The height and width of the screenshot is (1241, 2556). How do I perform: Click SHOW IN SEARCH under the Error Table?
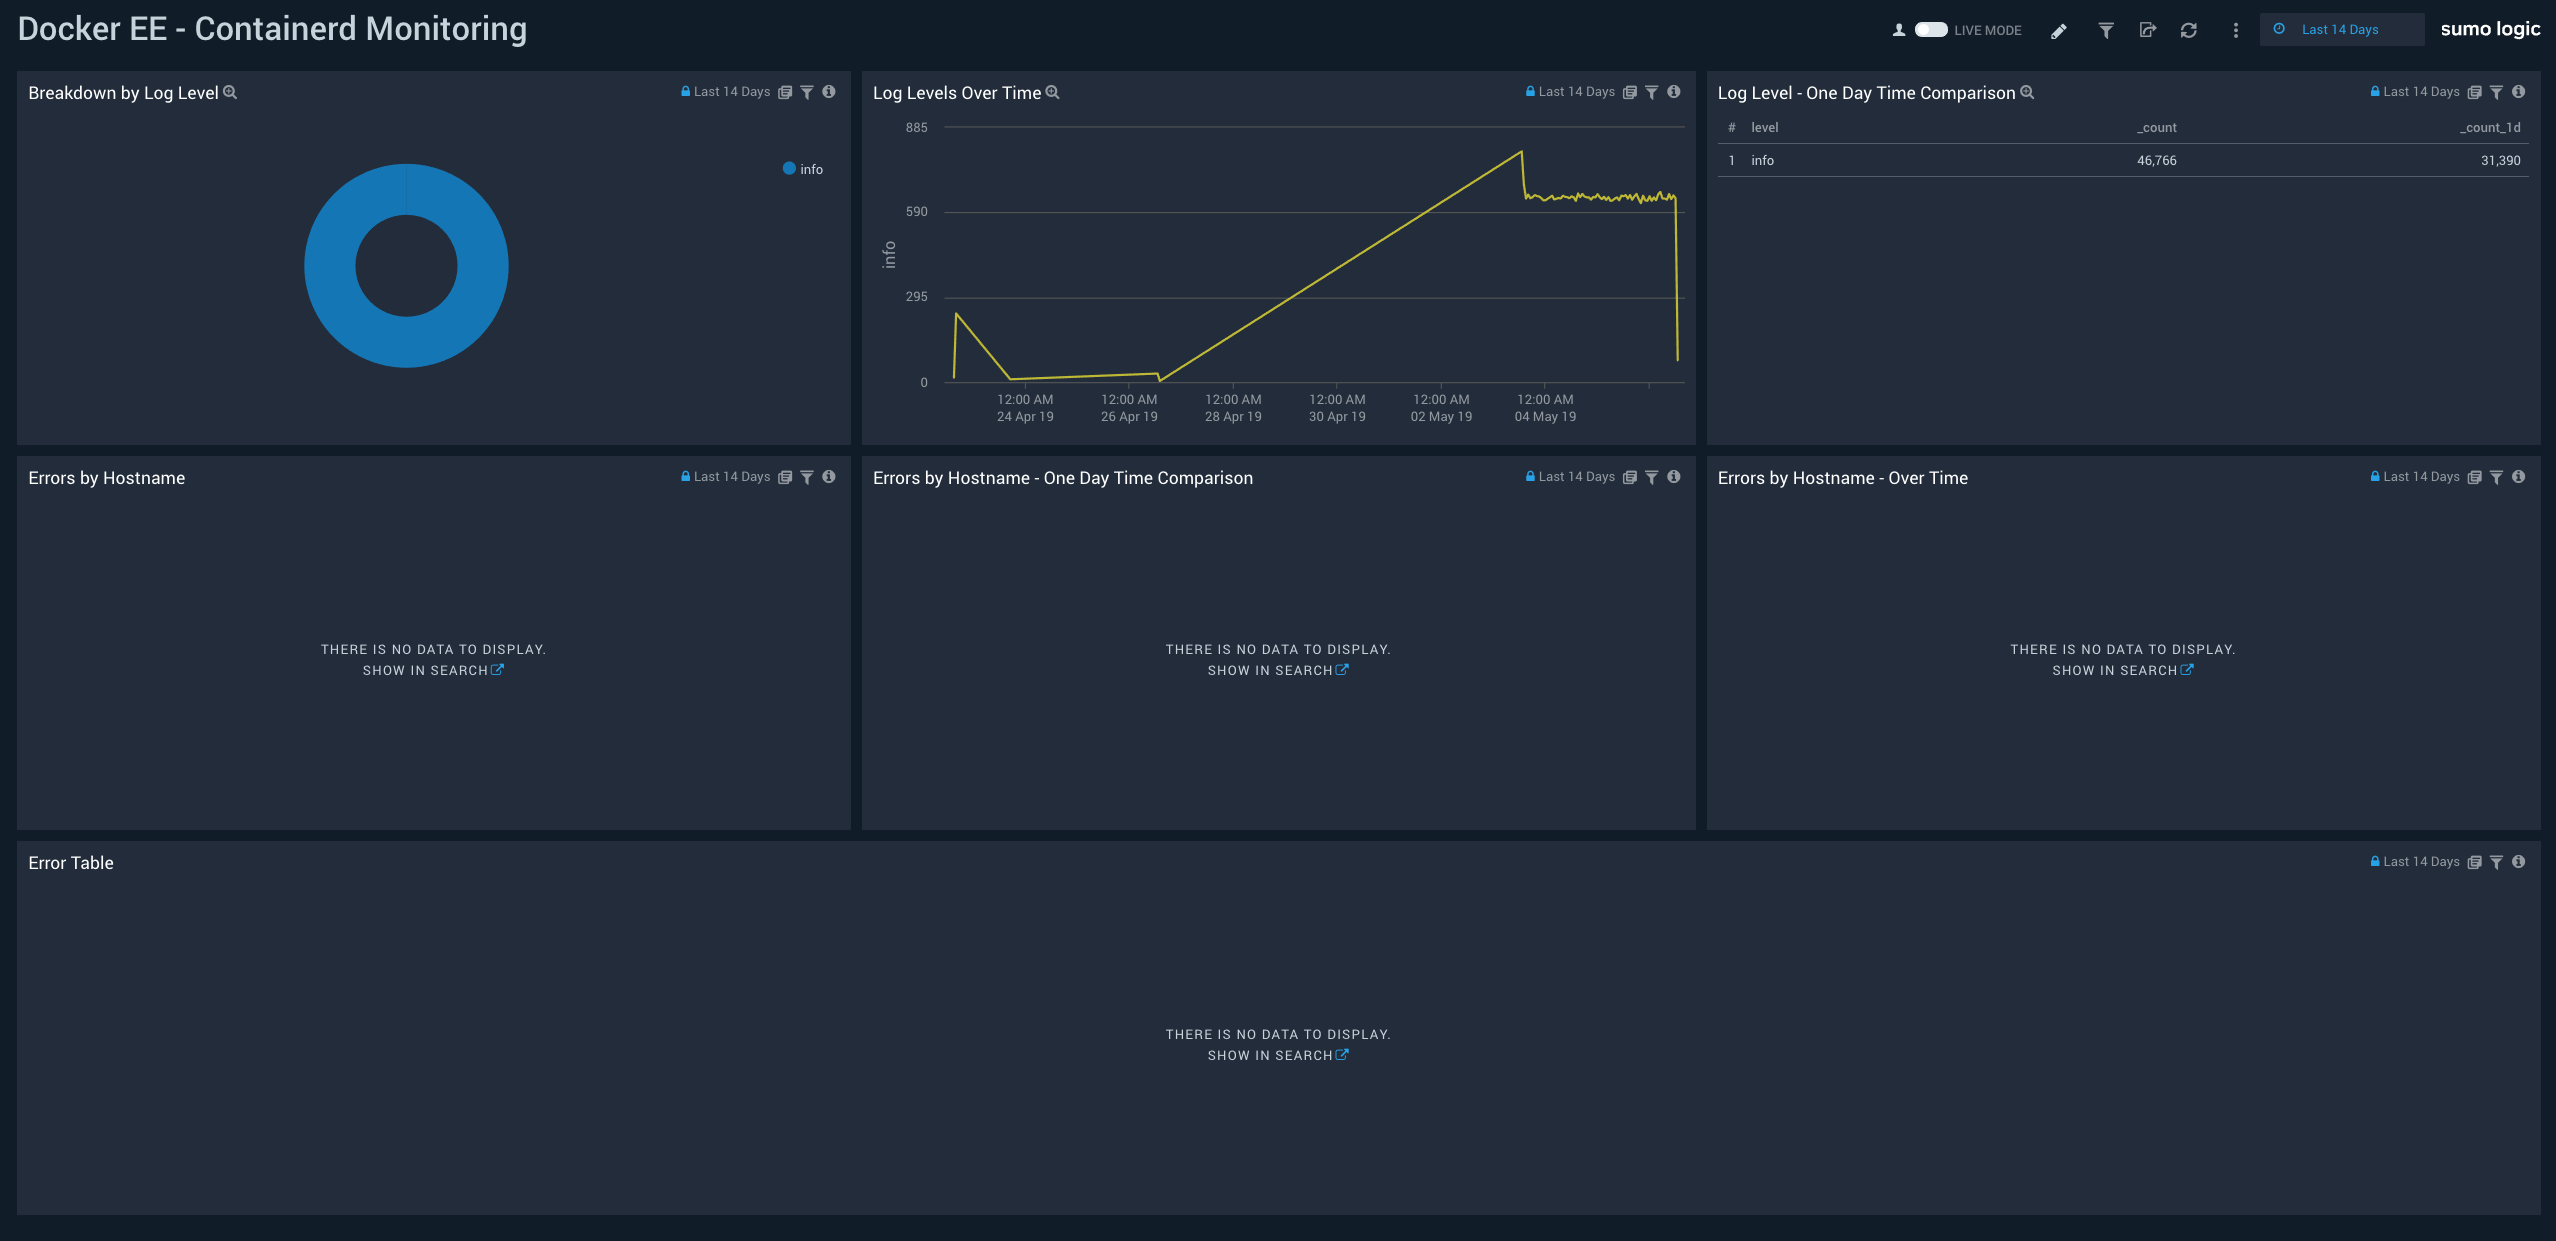(x=1278, y=1054)
